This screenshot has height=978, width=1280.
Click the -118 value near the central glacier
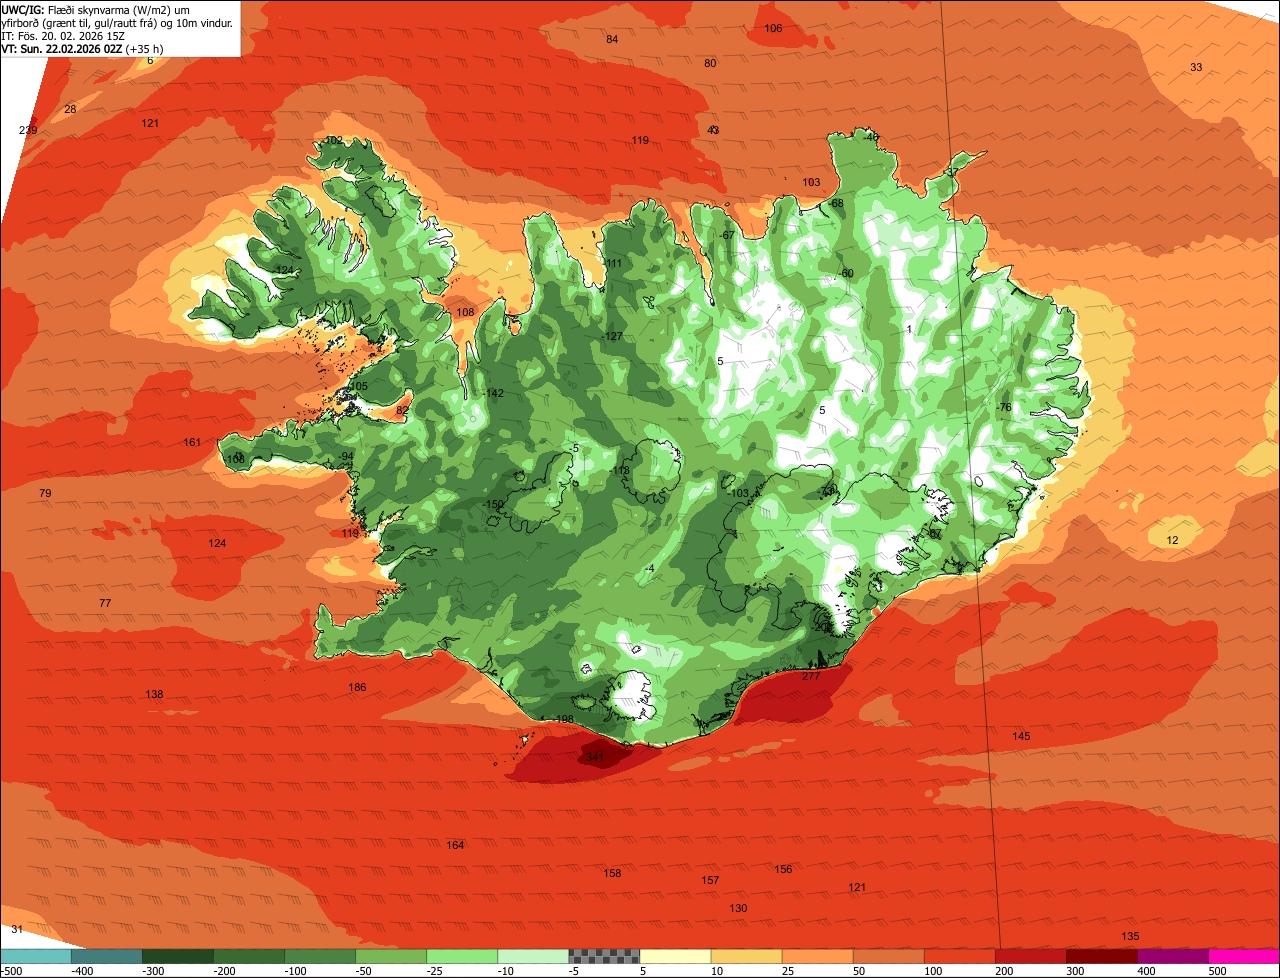click(x=620, y=470)
